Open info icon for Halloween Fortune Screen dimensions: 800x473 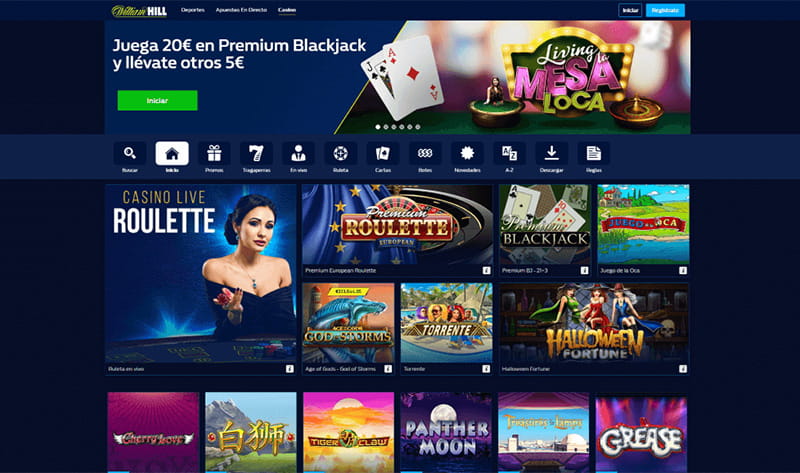tap(683, 369)
